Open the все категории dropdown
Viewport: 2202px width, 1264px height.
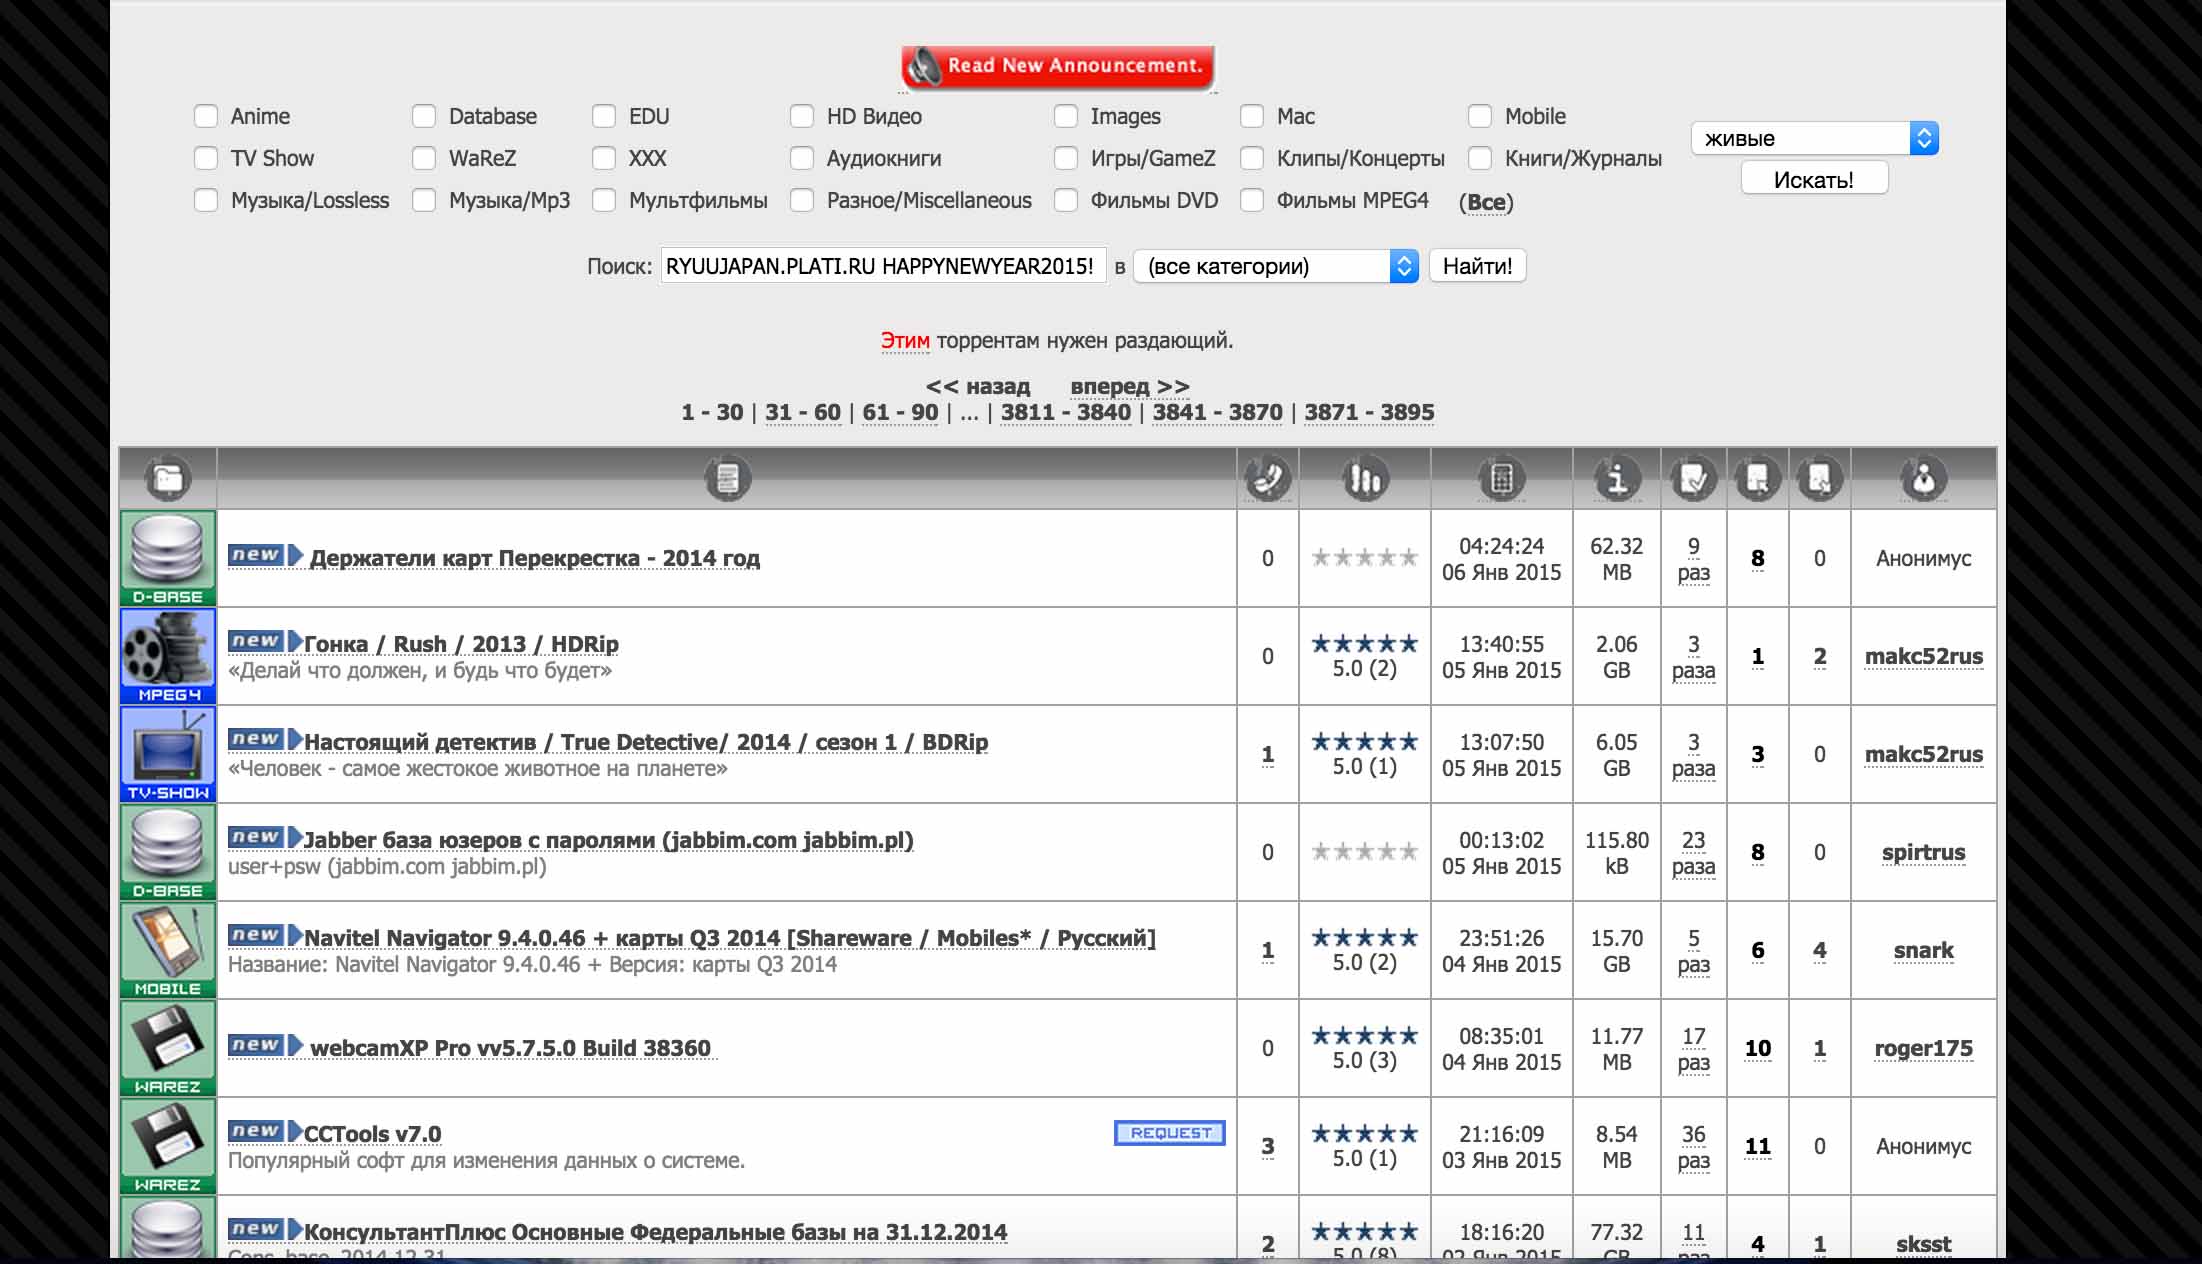(1275, 265)
